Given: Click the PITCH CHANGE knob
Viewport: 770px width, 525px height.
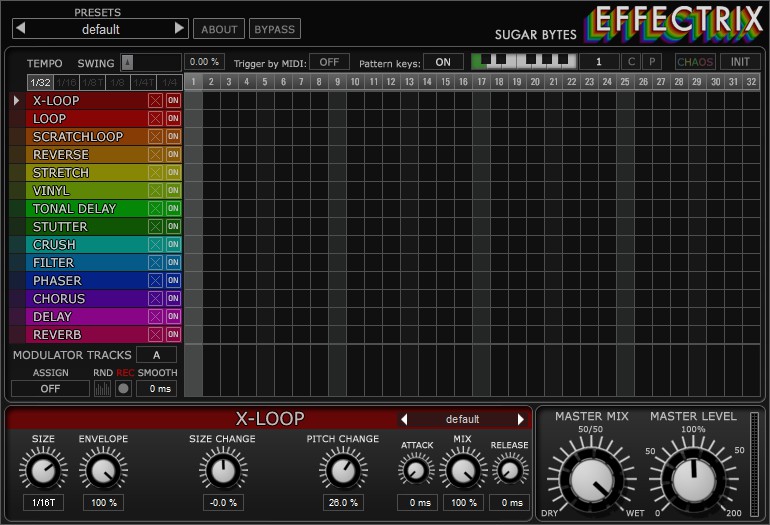Looking at the screenshot, I should coord(343,470).
